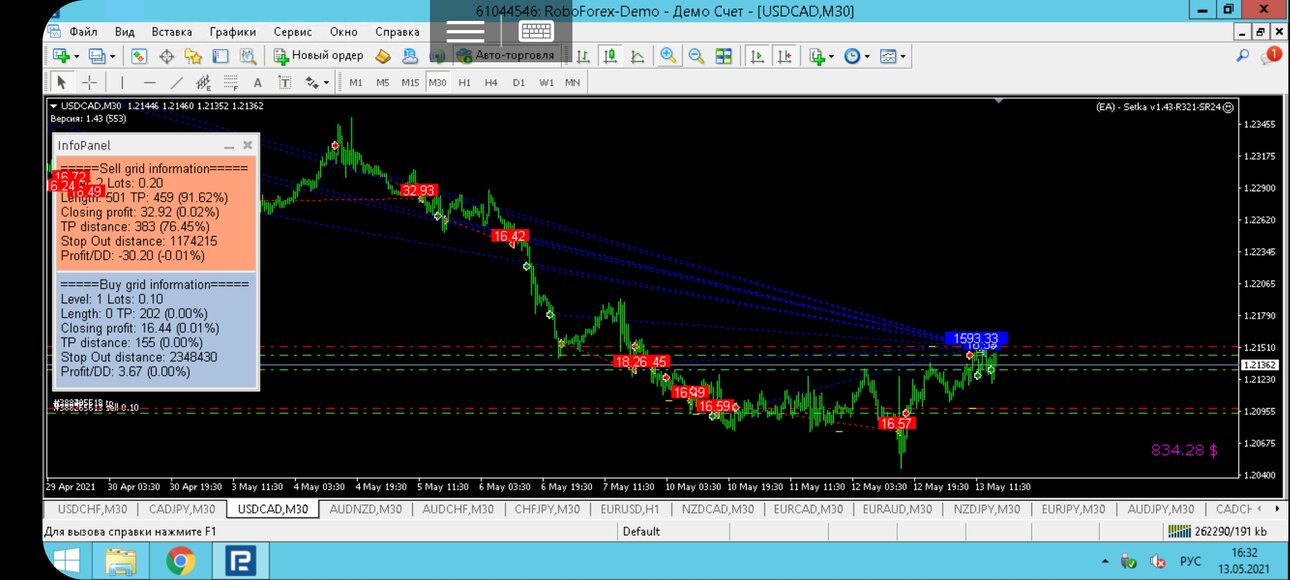Image resolution: width=1290 pixels, height=580 pixels.
Task: Toggle chart auto scroll
Action: coord(758,56)
